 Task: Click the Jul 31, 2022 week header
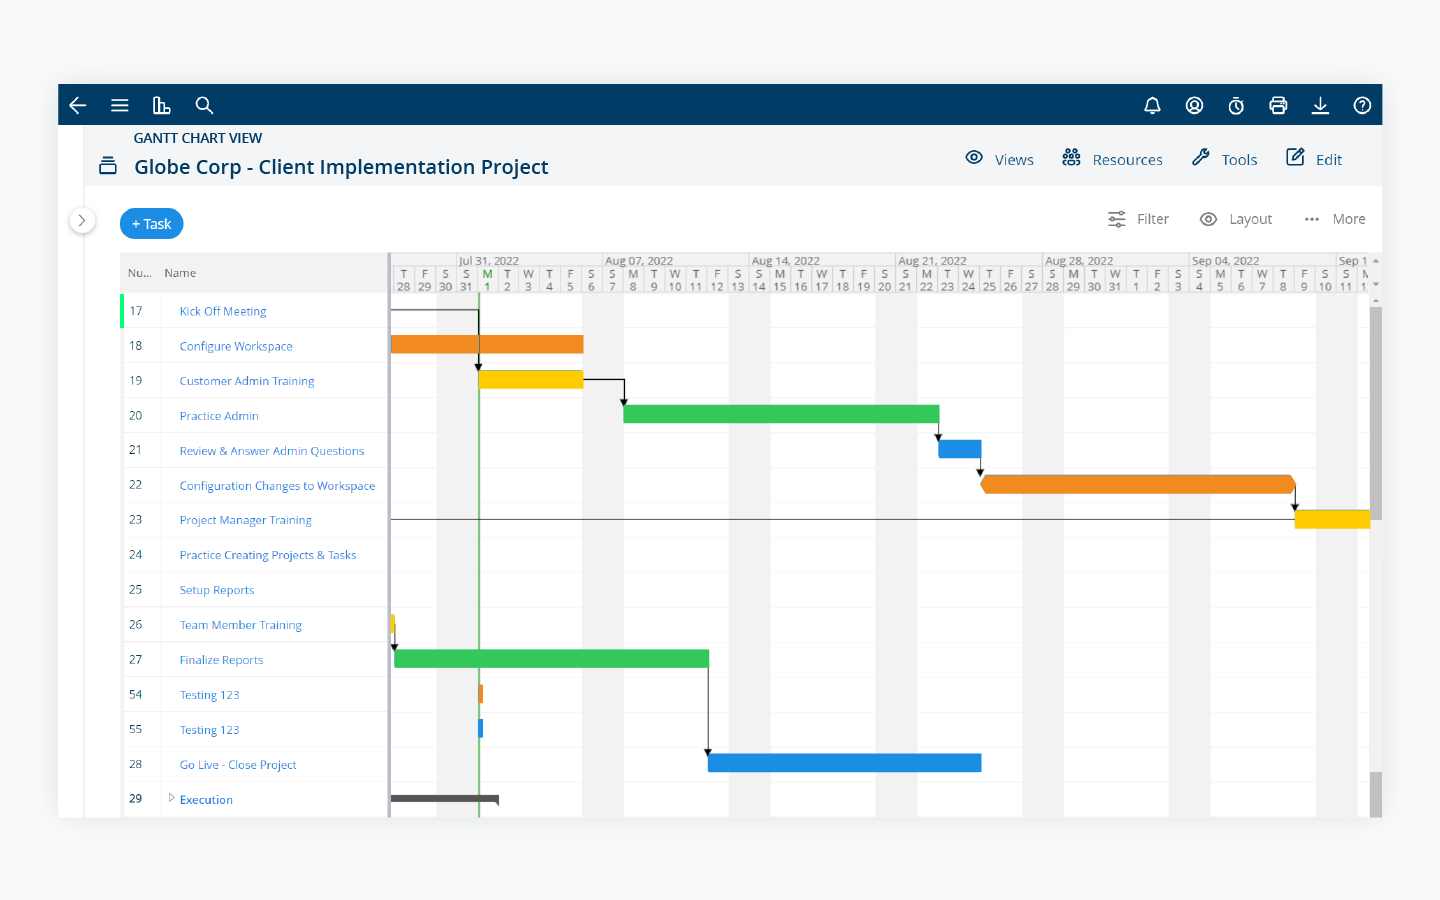pyautogui.click(x=489, y=261)
